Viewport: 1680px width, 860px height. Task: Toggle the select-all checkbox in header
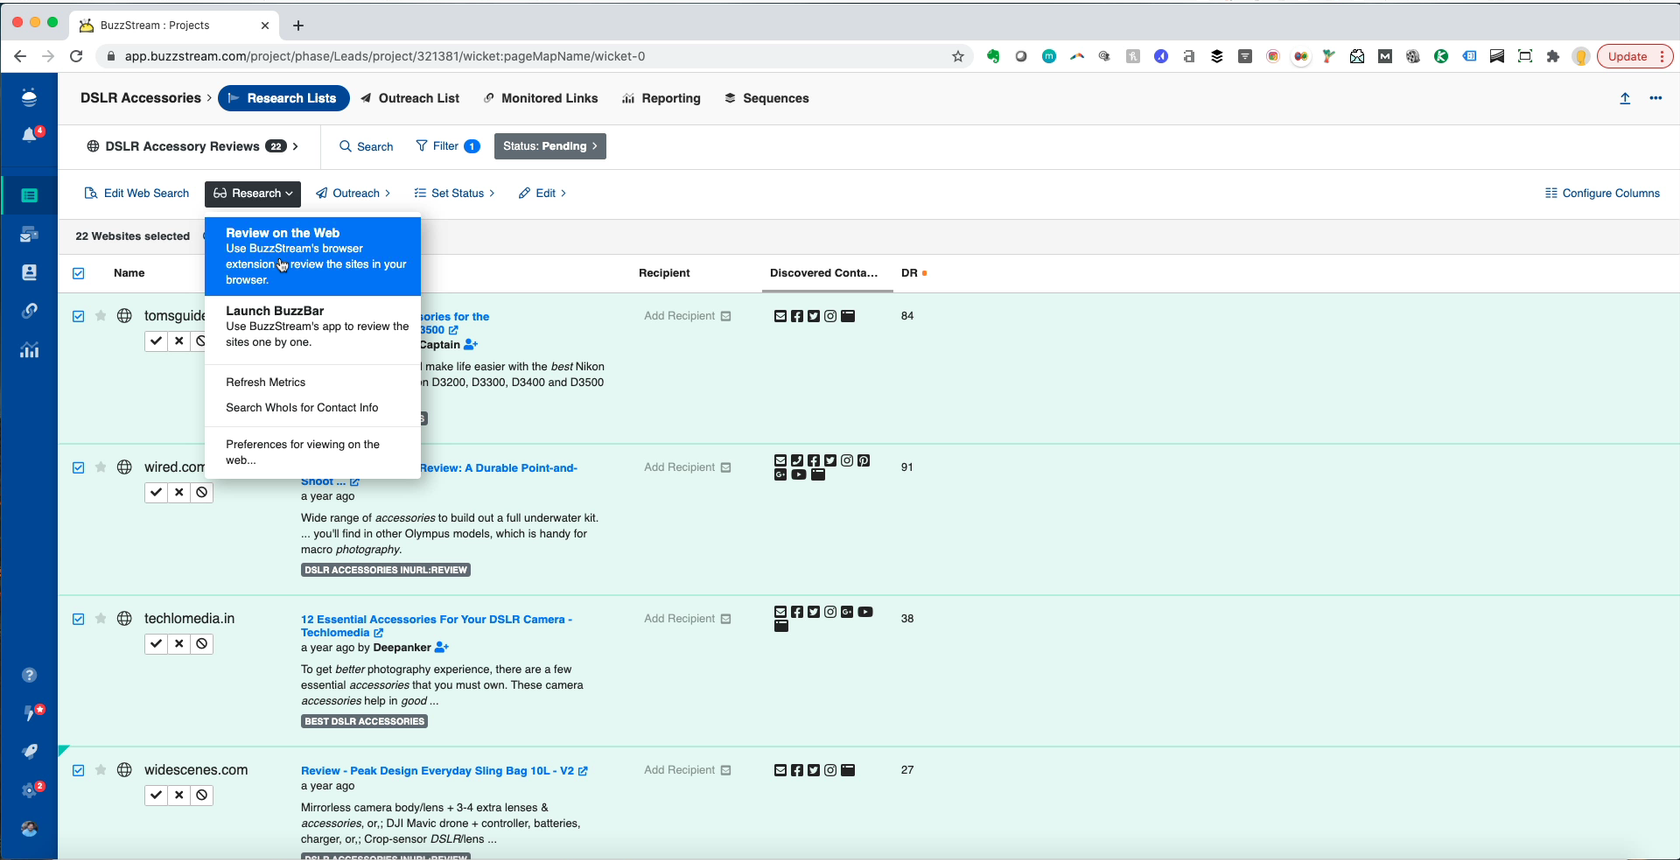79,273
